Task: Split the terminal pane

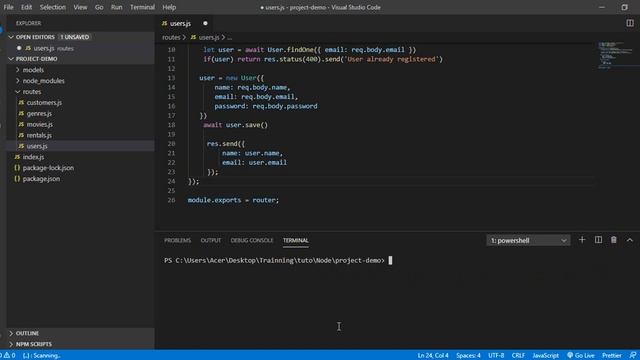Action: (598, 240)
